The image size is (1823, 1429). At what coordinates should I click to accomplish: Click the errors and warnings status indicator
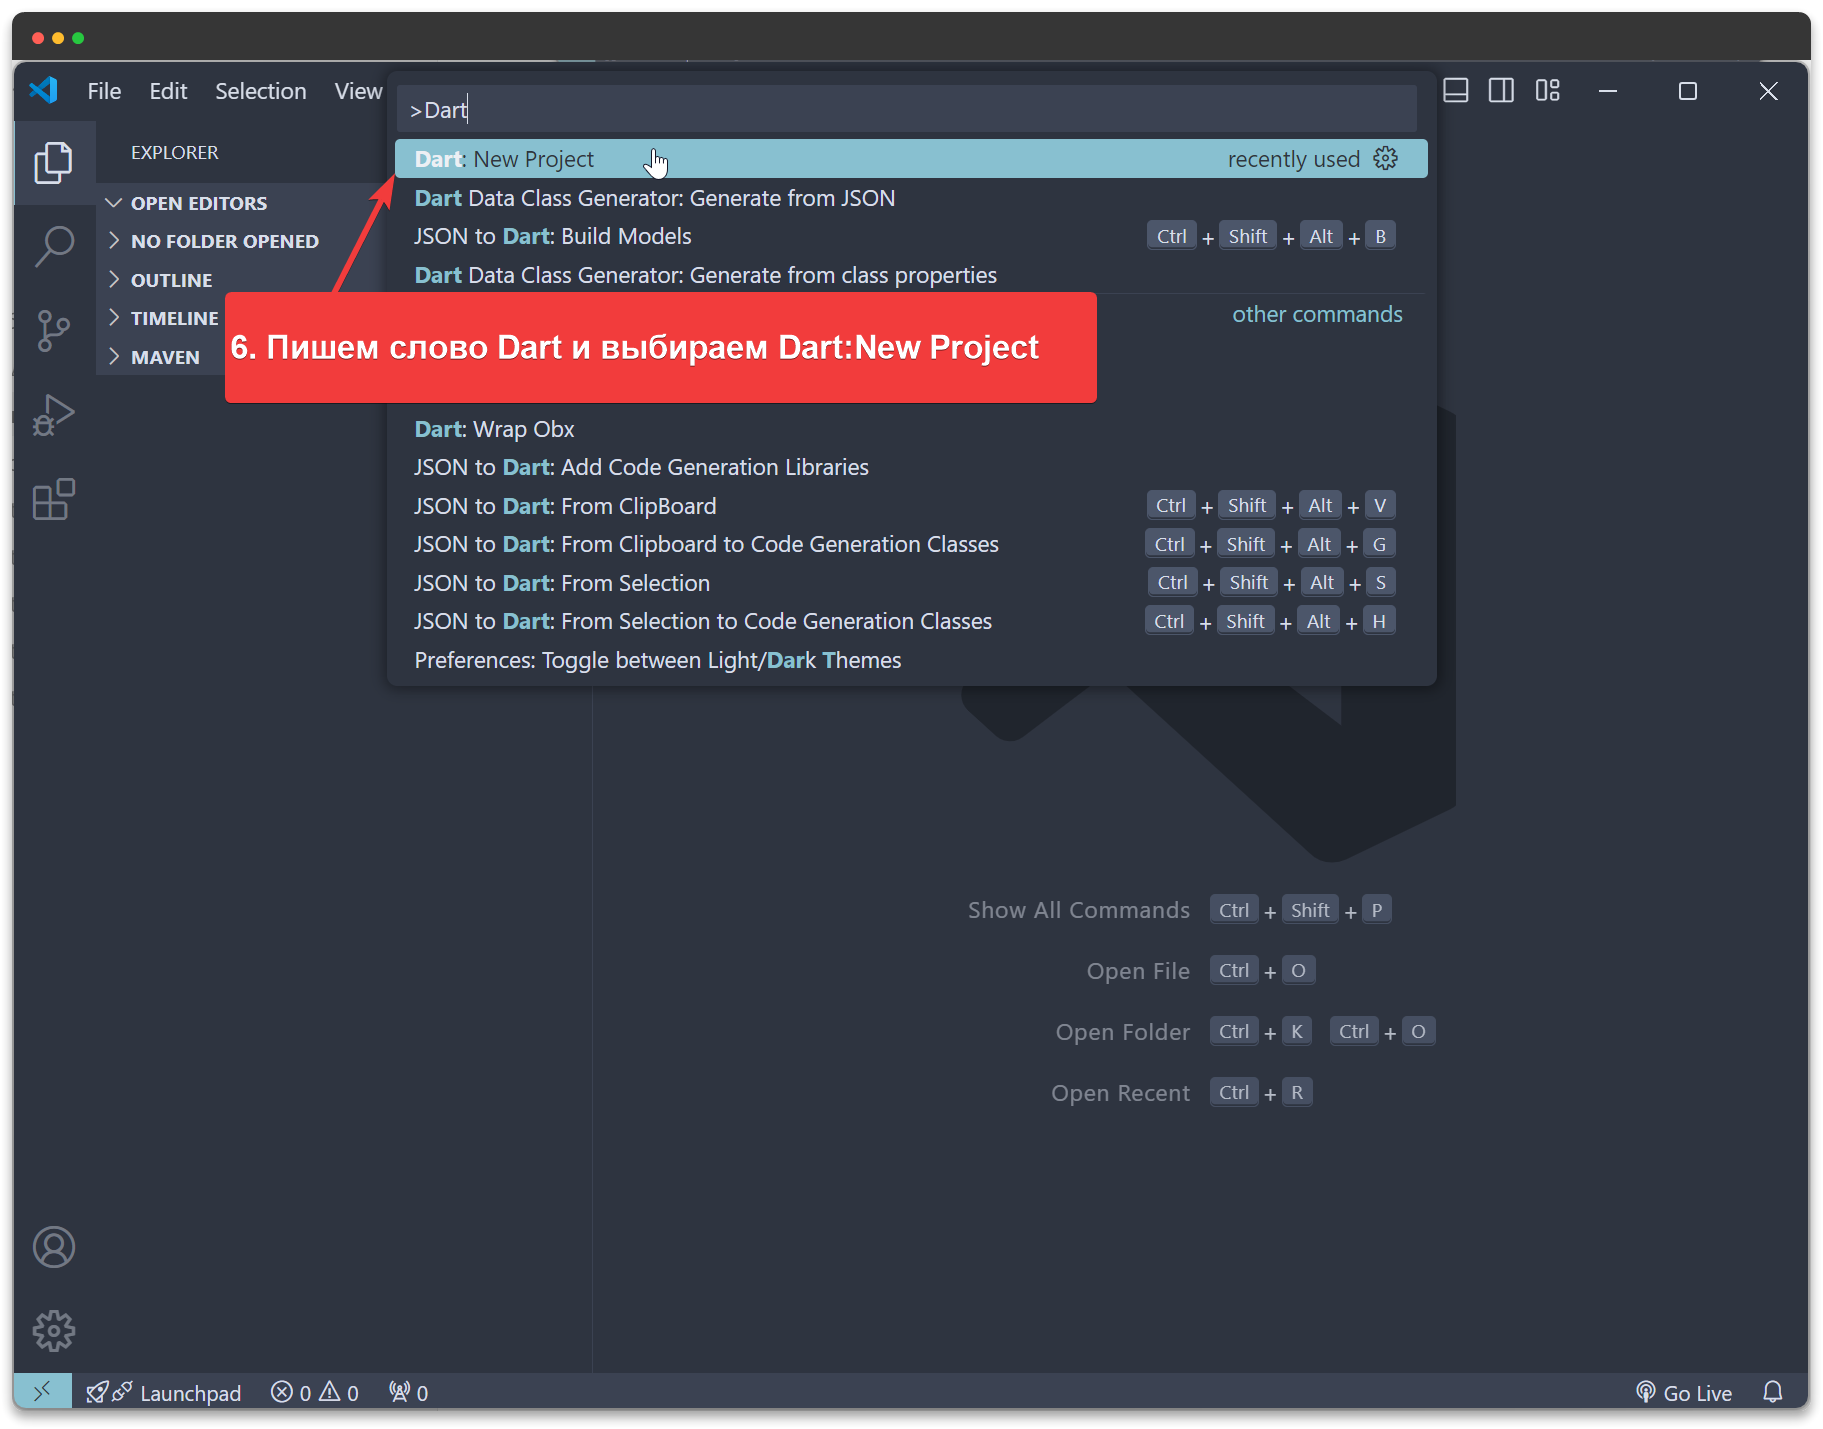(314, 1392)
